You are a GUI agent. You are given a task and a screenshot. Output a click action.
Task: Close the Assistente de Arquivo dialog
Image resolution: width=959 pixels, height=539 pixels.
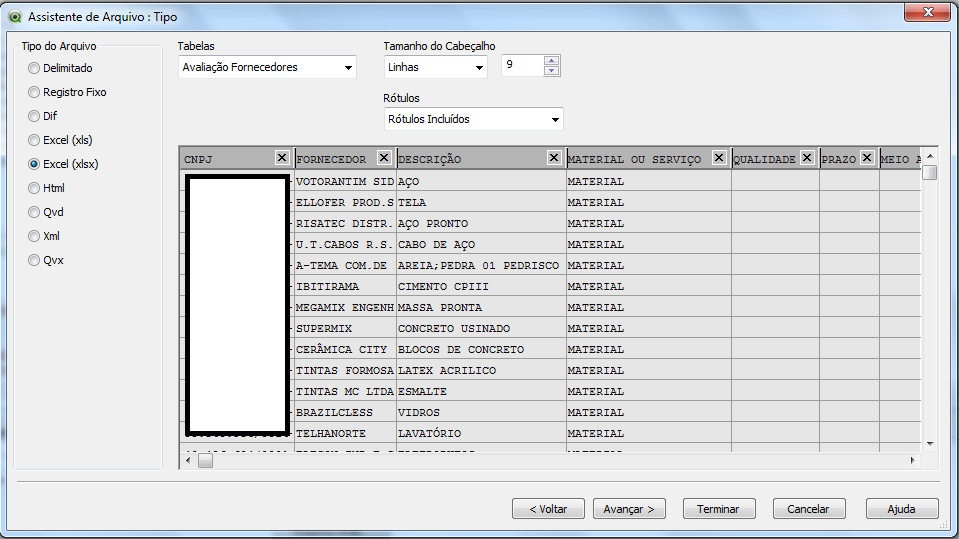(x=928, y=12)
